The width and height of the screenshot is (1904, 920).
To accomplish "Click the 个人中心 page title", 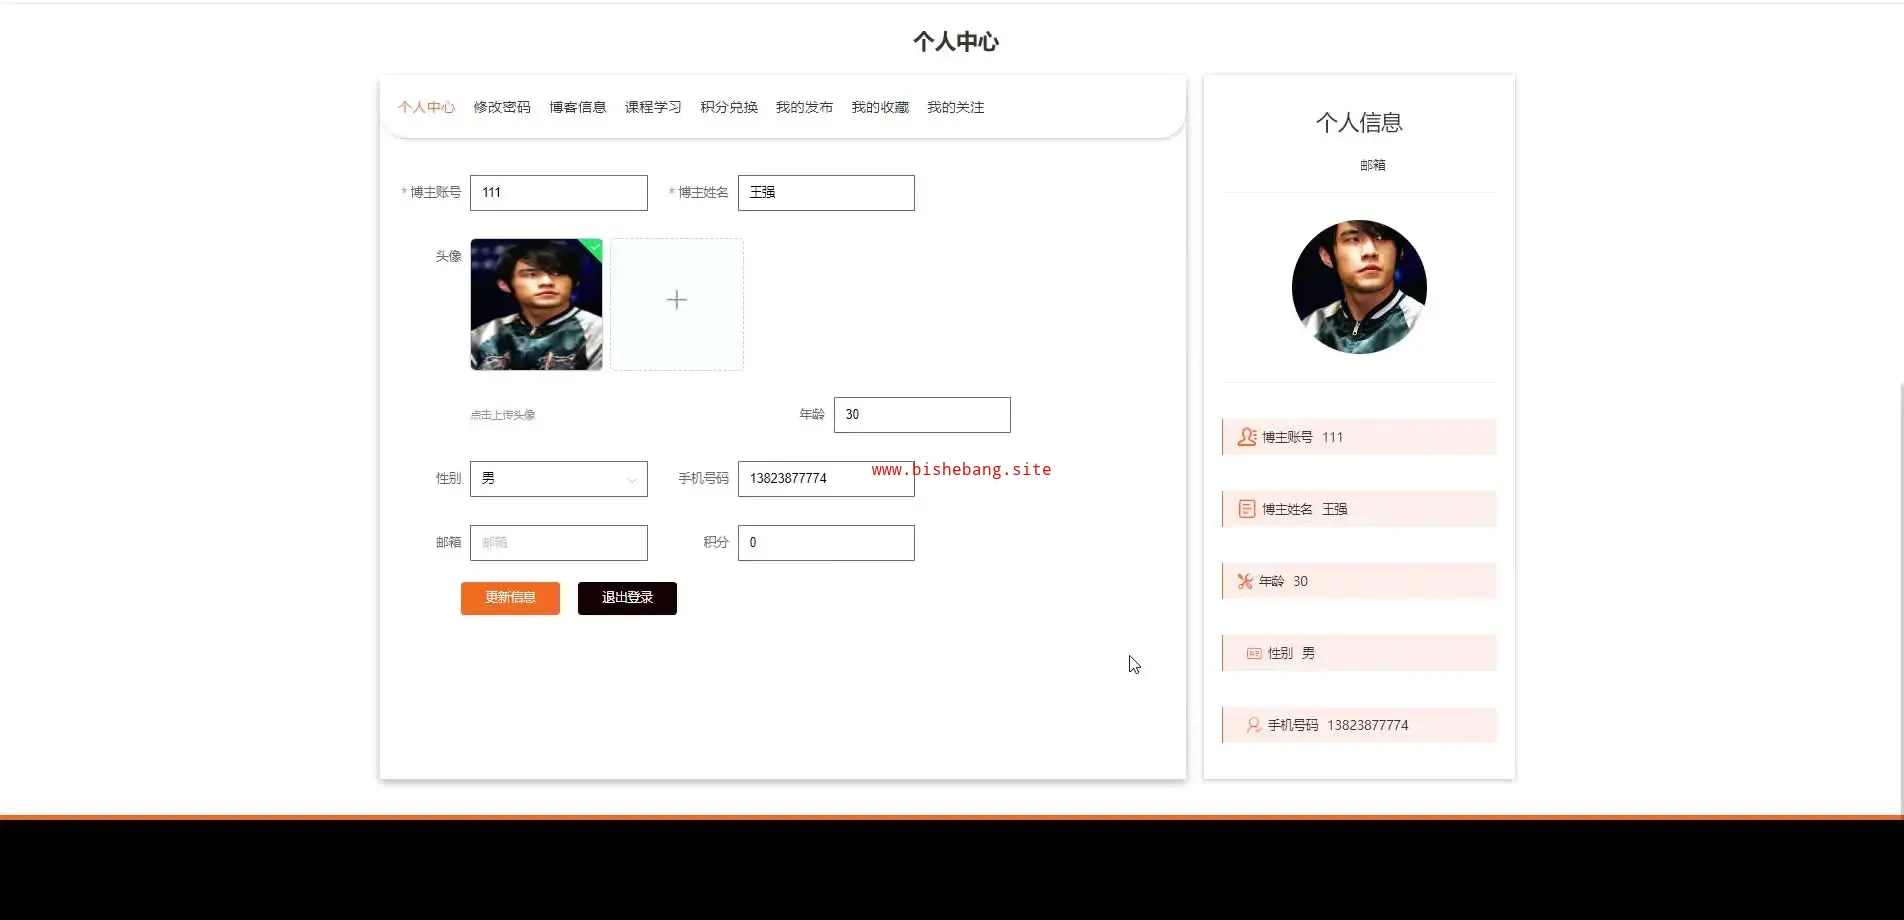I will (x=956, y=42).
